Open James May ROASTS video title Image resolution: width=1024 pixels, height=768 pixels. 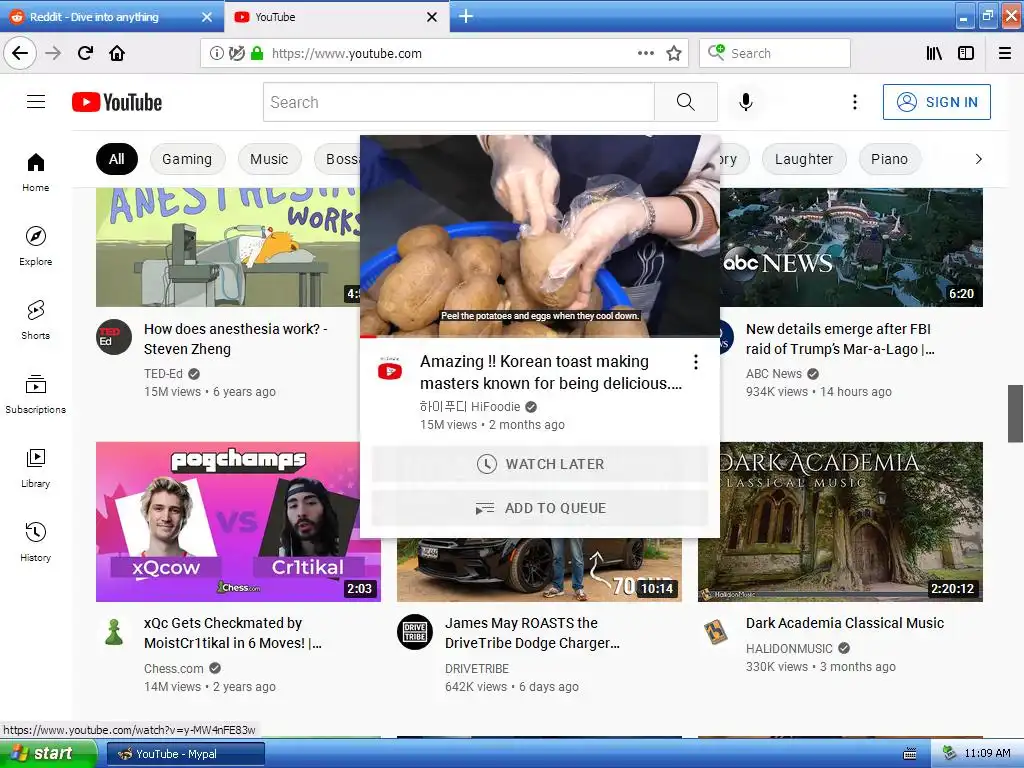(532, 633)
